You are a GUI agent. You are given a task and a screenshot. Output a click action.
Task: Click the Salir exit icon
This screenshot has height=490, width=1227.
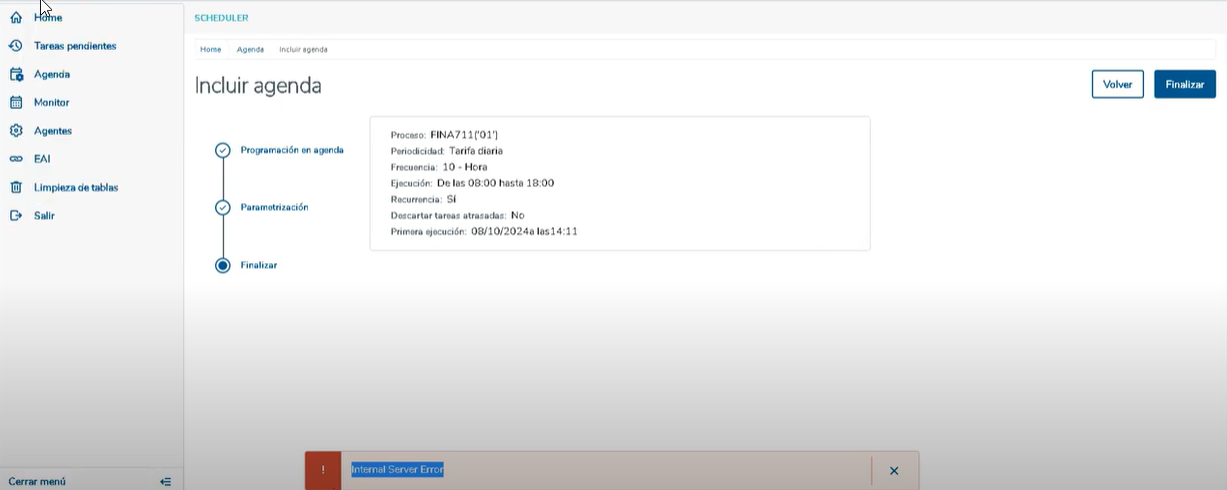pos(16,215)
